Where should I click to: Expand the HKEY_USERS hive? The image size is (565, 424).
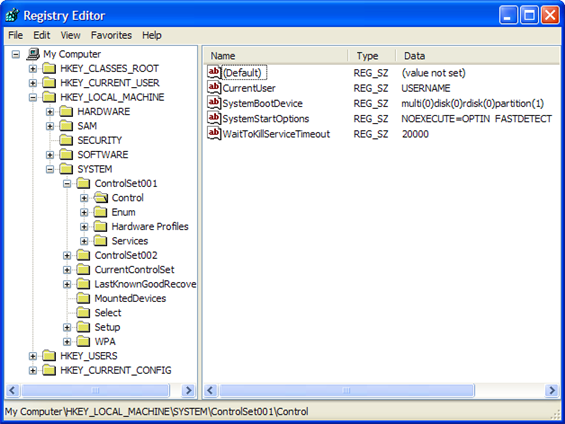click(32, 356)
